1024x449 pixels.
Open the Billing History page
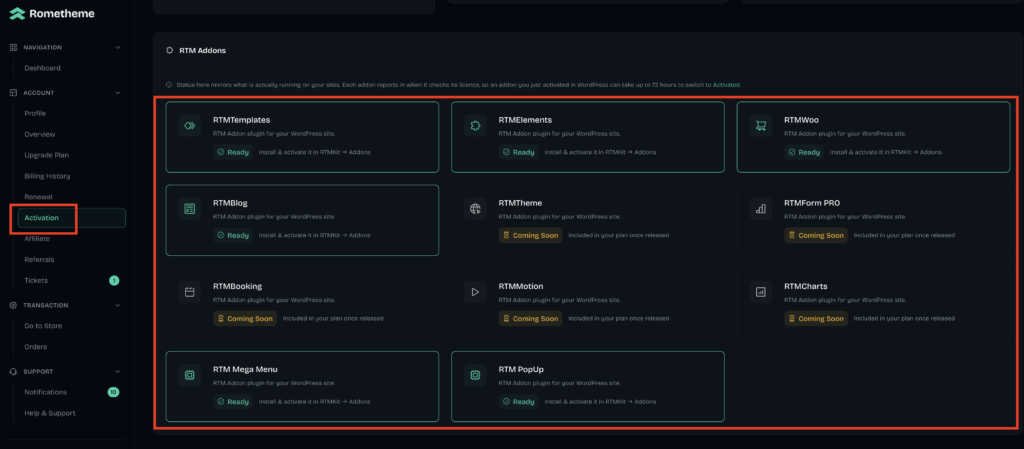click(x=47, y=176)
